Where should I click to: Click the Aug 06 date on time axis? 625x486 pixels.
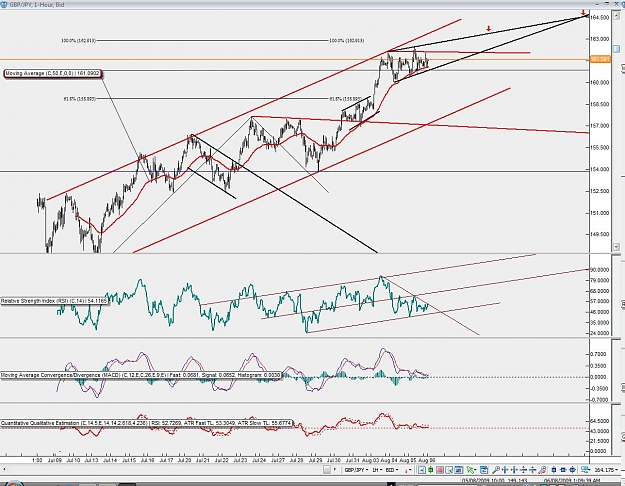point(428,460)
